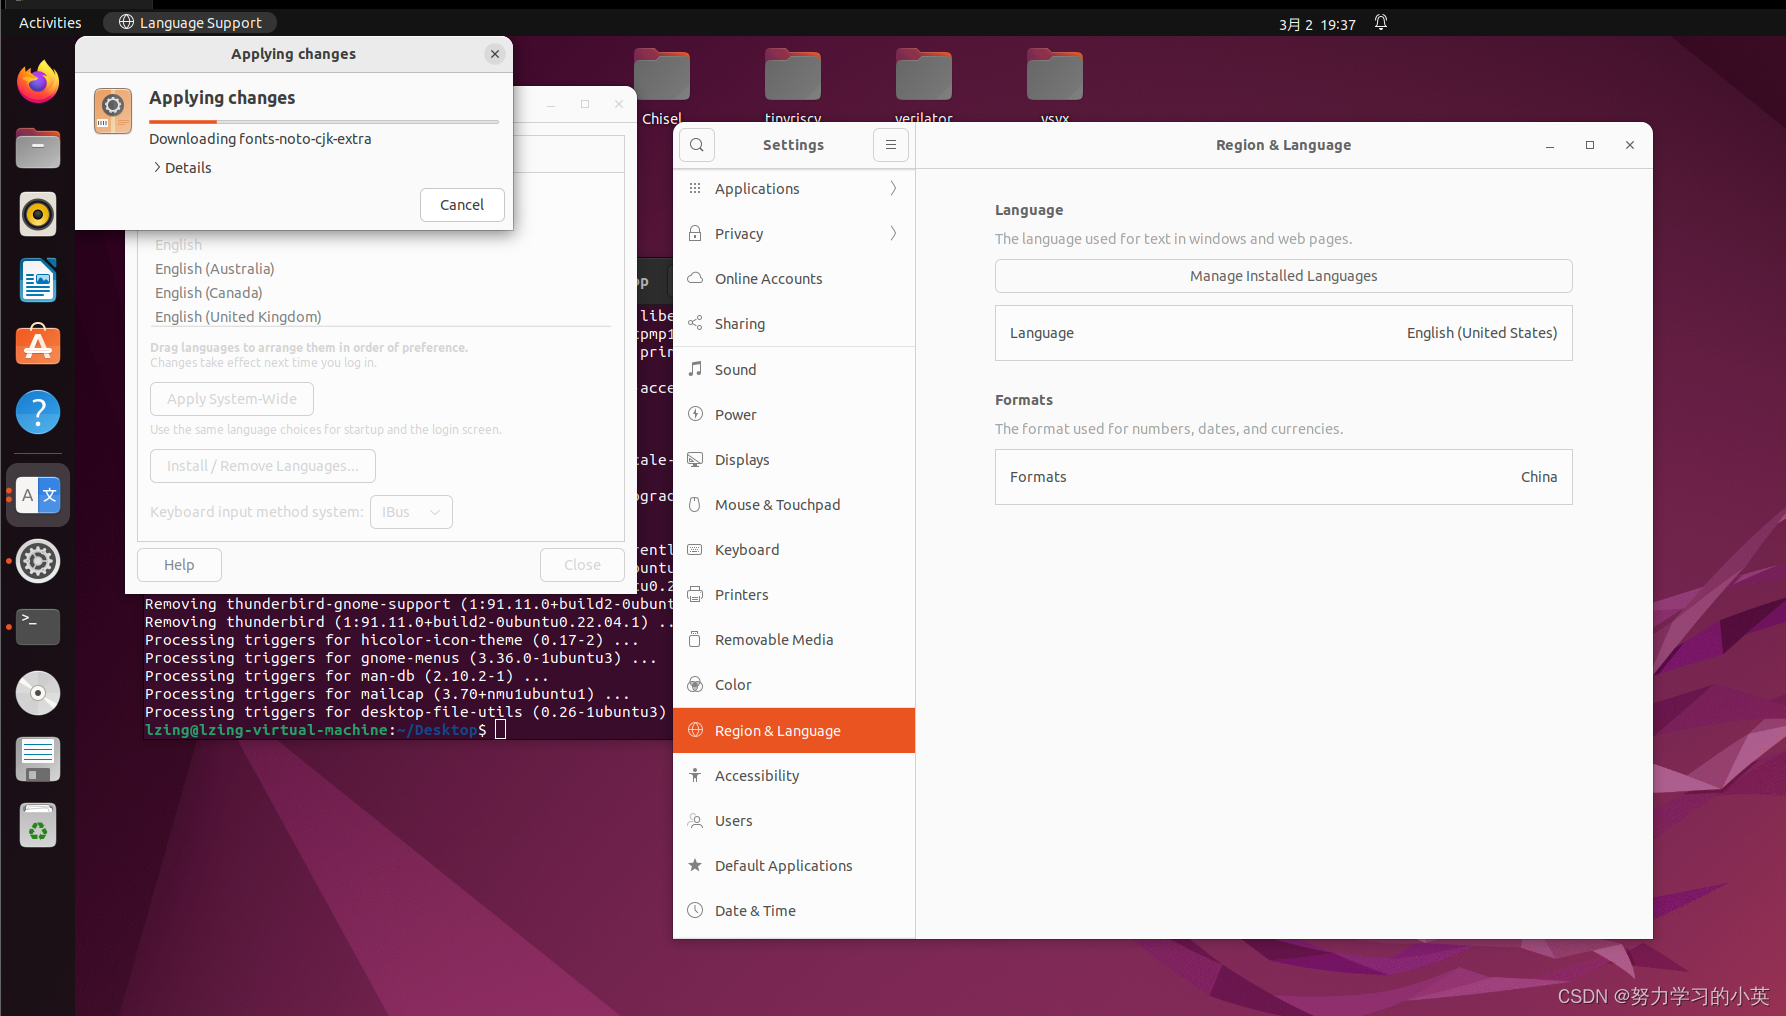Viewport: 1786px width, 1016px height.
Task: Open Displays settings
Action: point(743,459)
